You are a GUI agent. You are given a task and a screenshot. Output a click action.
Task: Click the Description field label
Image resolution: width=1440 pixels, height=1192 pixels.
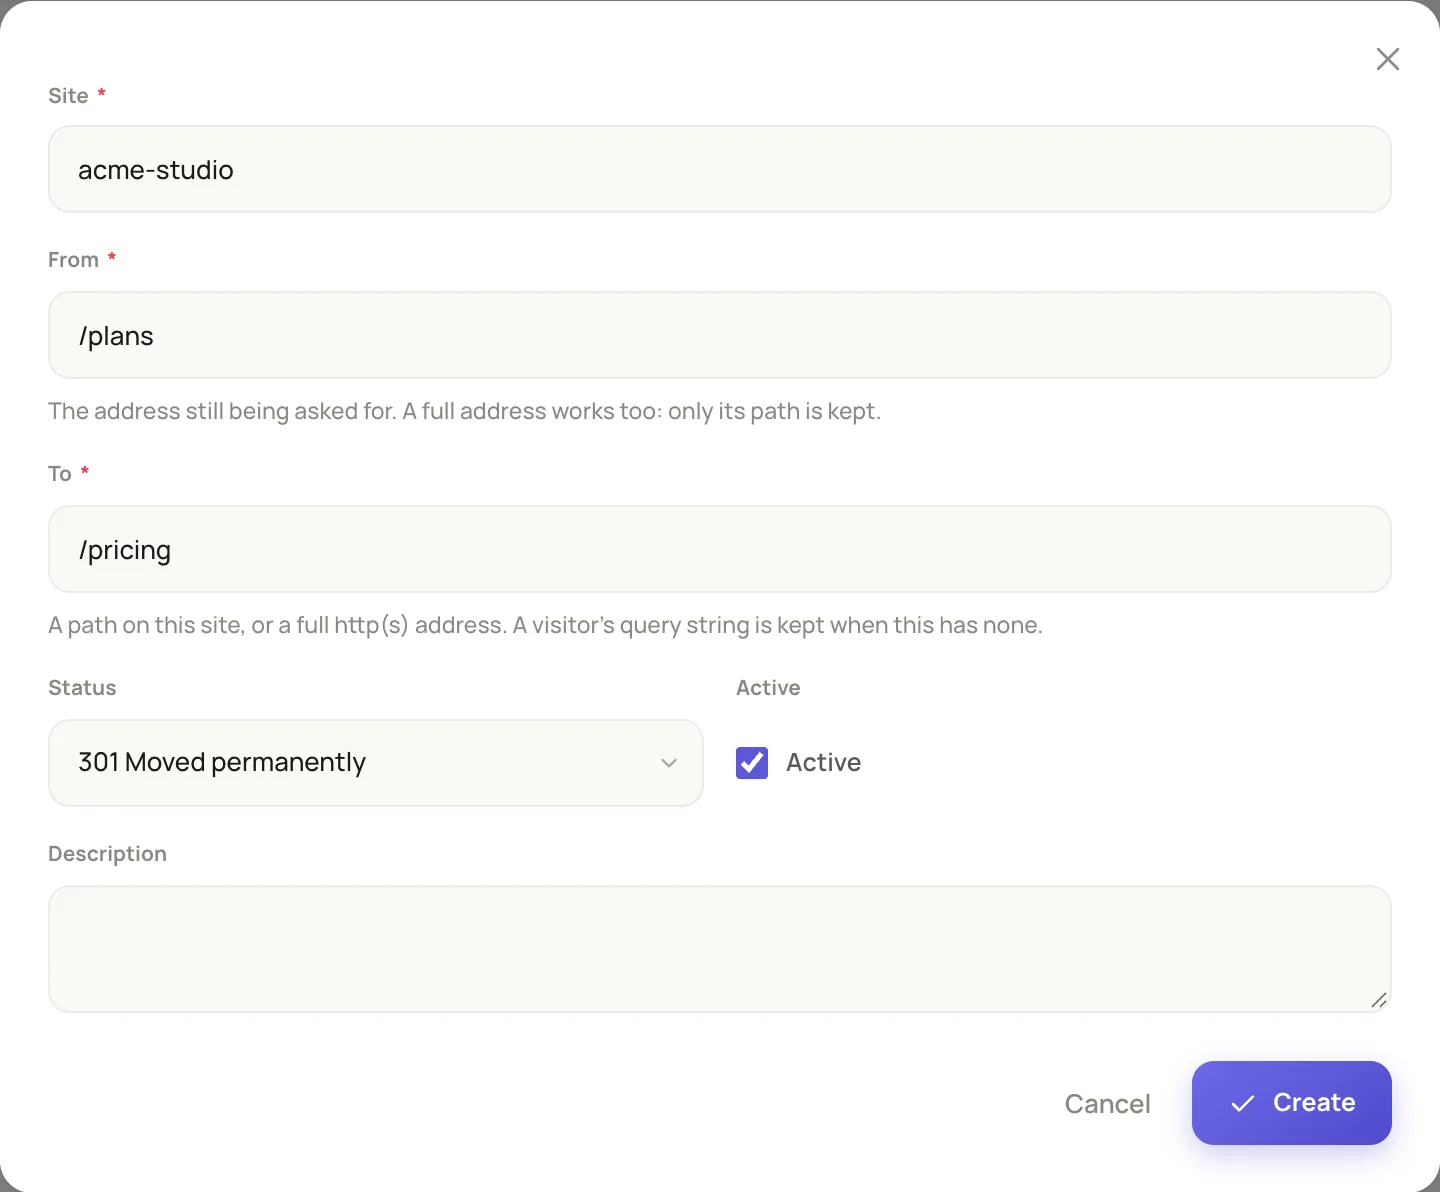107,854
